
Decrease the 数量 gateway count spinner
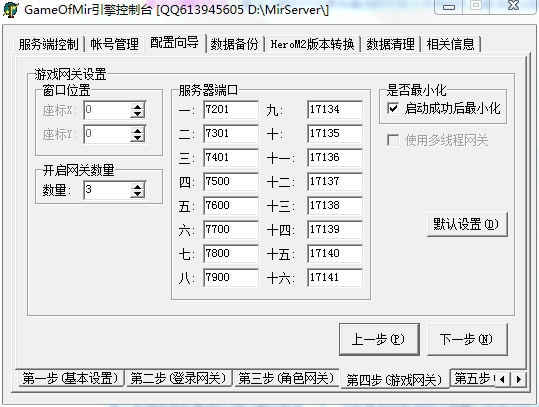click(x=138, y=194)
